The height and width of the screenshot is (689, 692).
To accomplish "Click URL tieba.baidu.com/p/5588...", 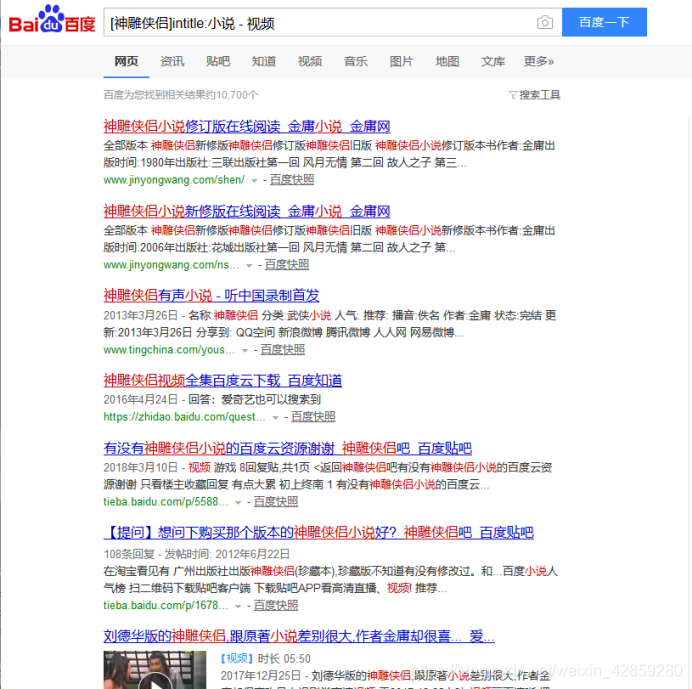I will point(166,501).
